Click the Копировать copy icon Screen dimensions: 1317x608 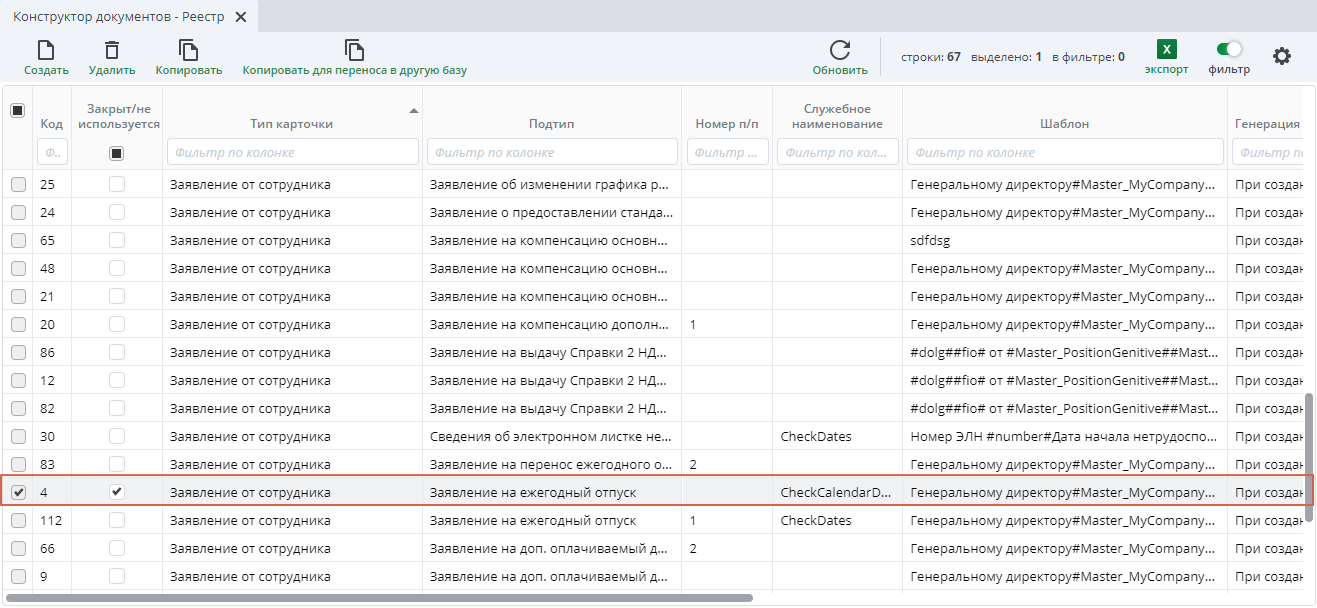188,51
